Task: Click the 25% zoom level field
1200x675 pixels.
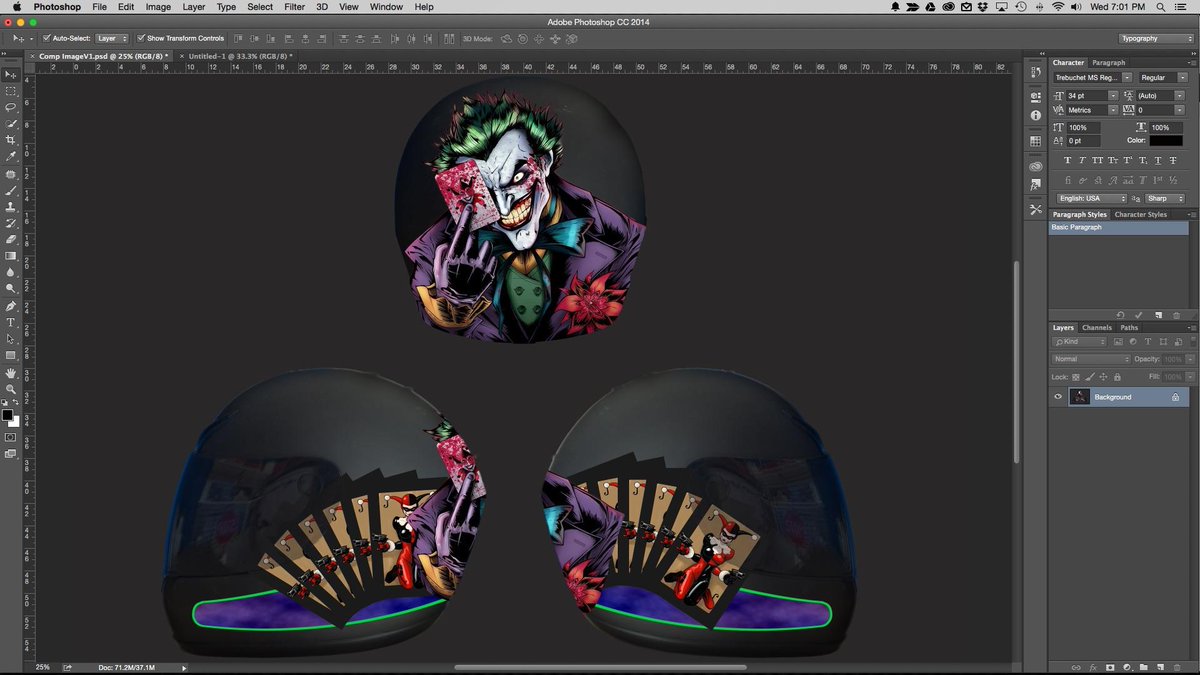Action: coord(43,667)
